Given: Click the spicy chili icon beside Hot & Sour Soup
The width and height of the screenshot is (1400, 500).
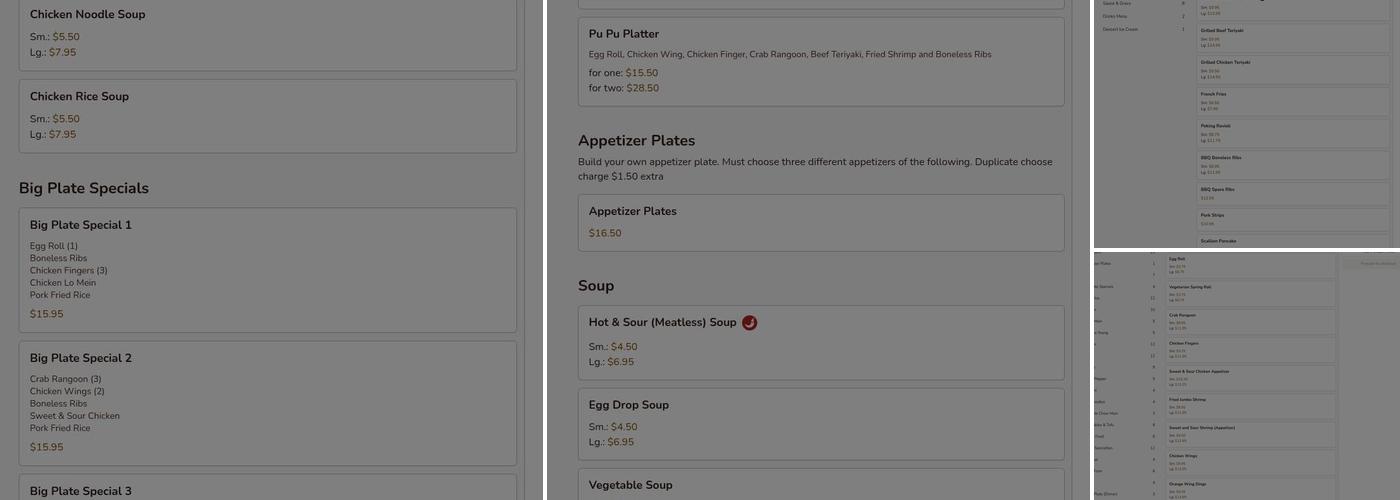Looking at the screenshot, I should (x=750, y=323).
